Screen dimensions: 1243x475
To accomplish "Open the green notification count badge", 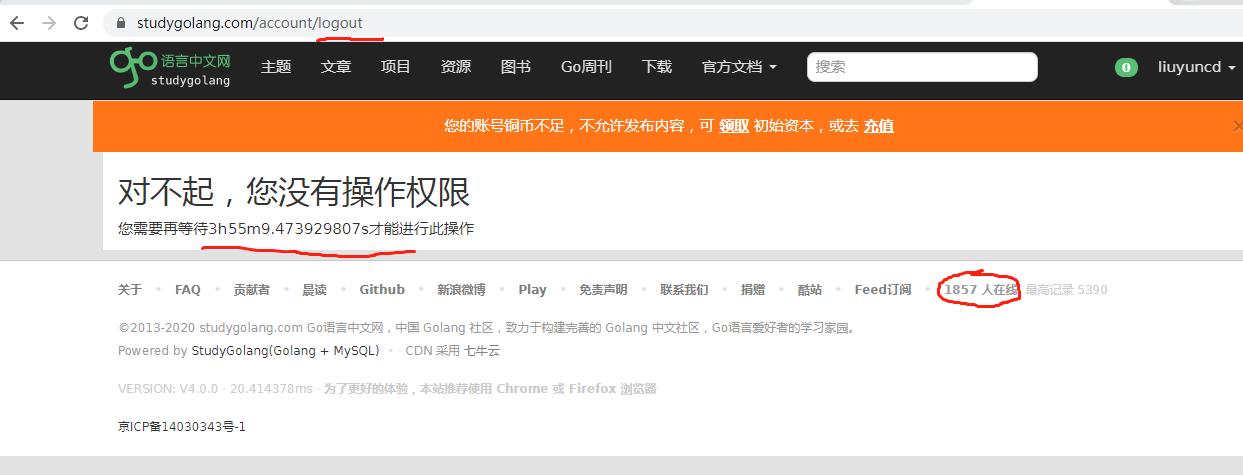I will (x=1126, y=67).
